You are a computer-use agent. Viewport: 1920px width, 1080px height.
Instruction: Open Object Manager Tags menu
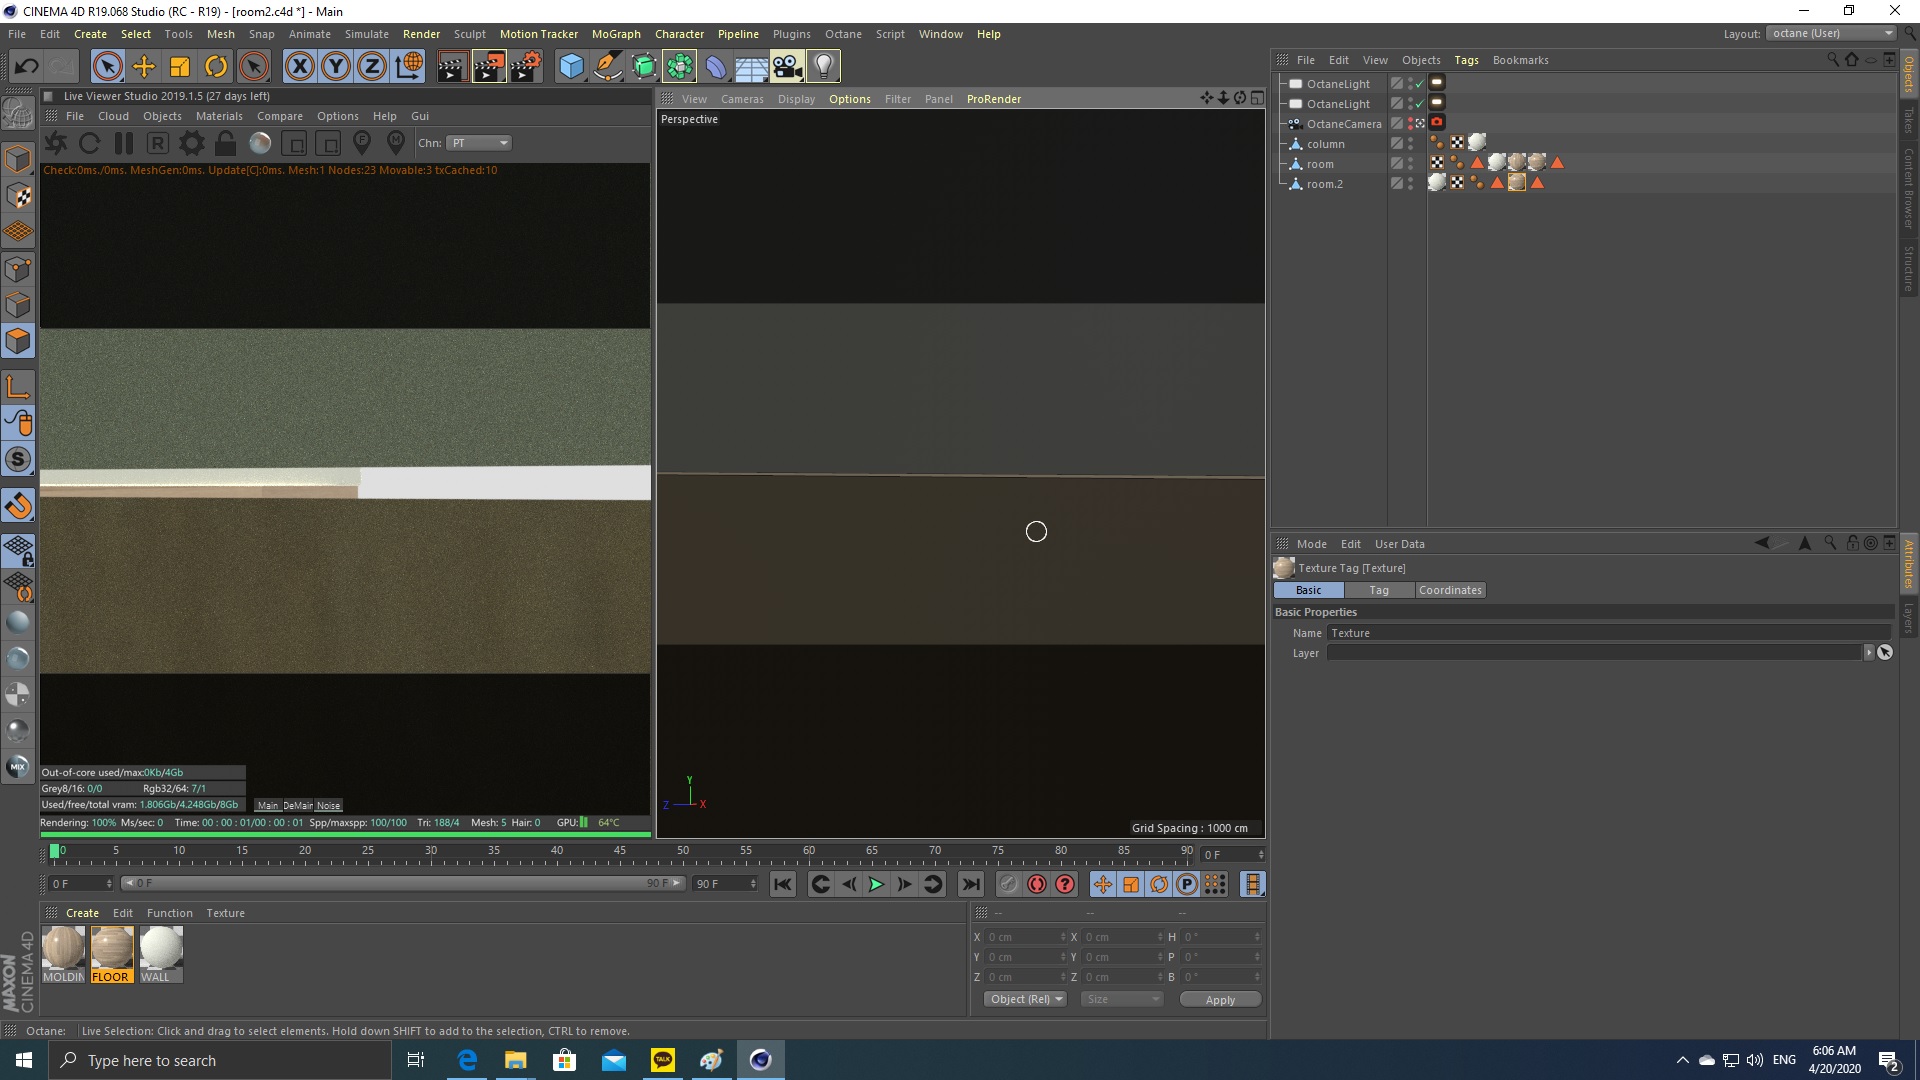[1466, 60]
